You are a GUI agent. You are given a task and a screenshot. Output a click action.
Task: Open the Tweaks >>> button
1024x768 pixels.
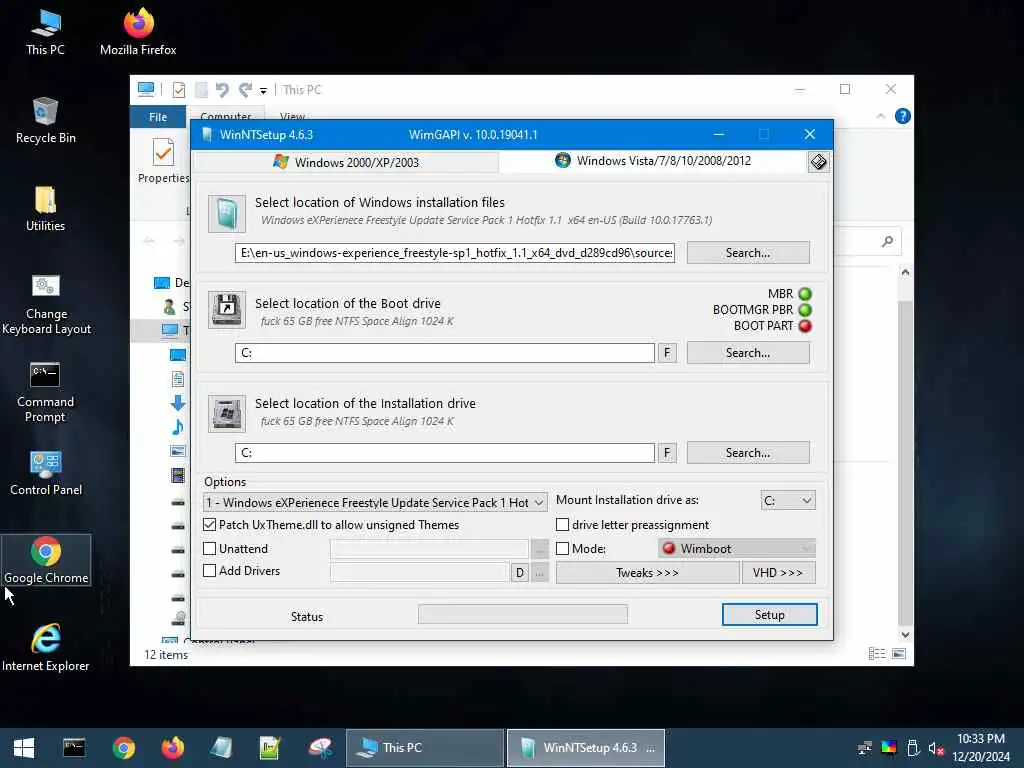pyautogui.click(x=647, y=573)
